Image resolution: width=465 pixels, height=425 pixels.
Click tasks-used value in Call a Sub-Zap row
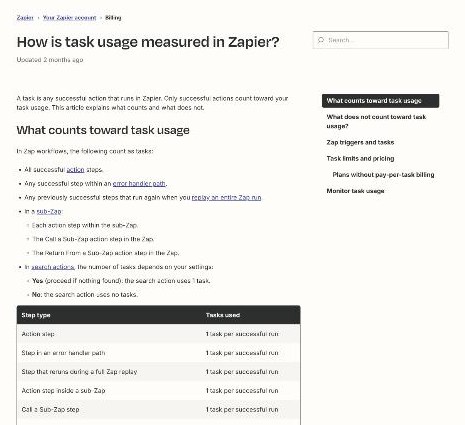coord(242,410)
